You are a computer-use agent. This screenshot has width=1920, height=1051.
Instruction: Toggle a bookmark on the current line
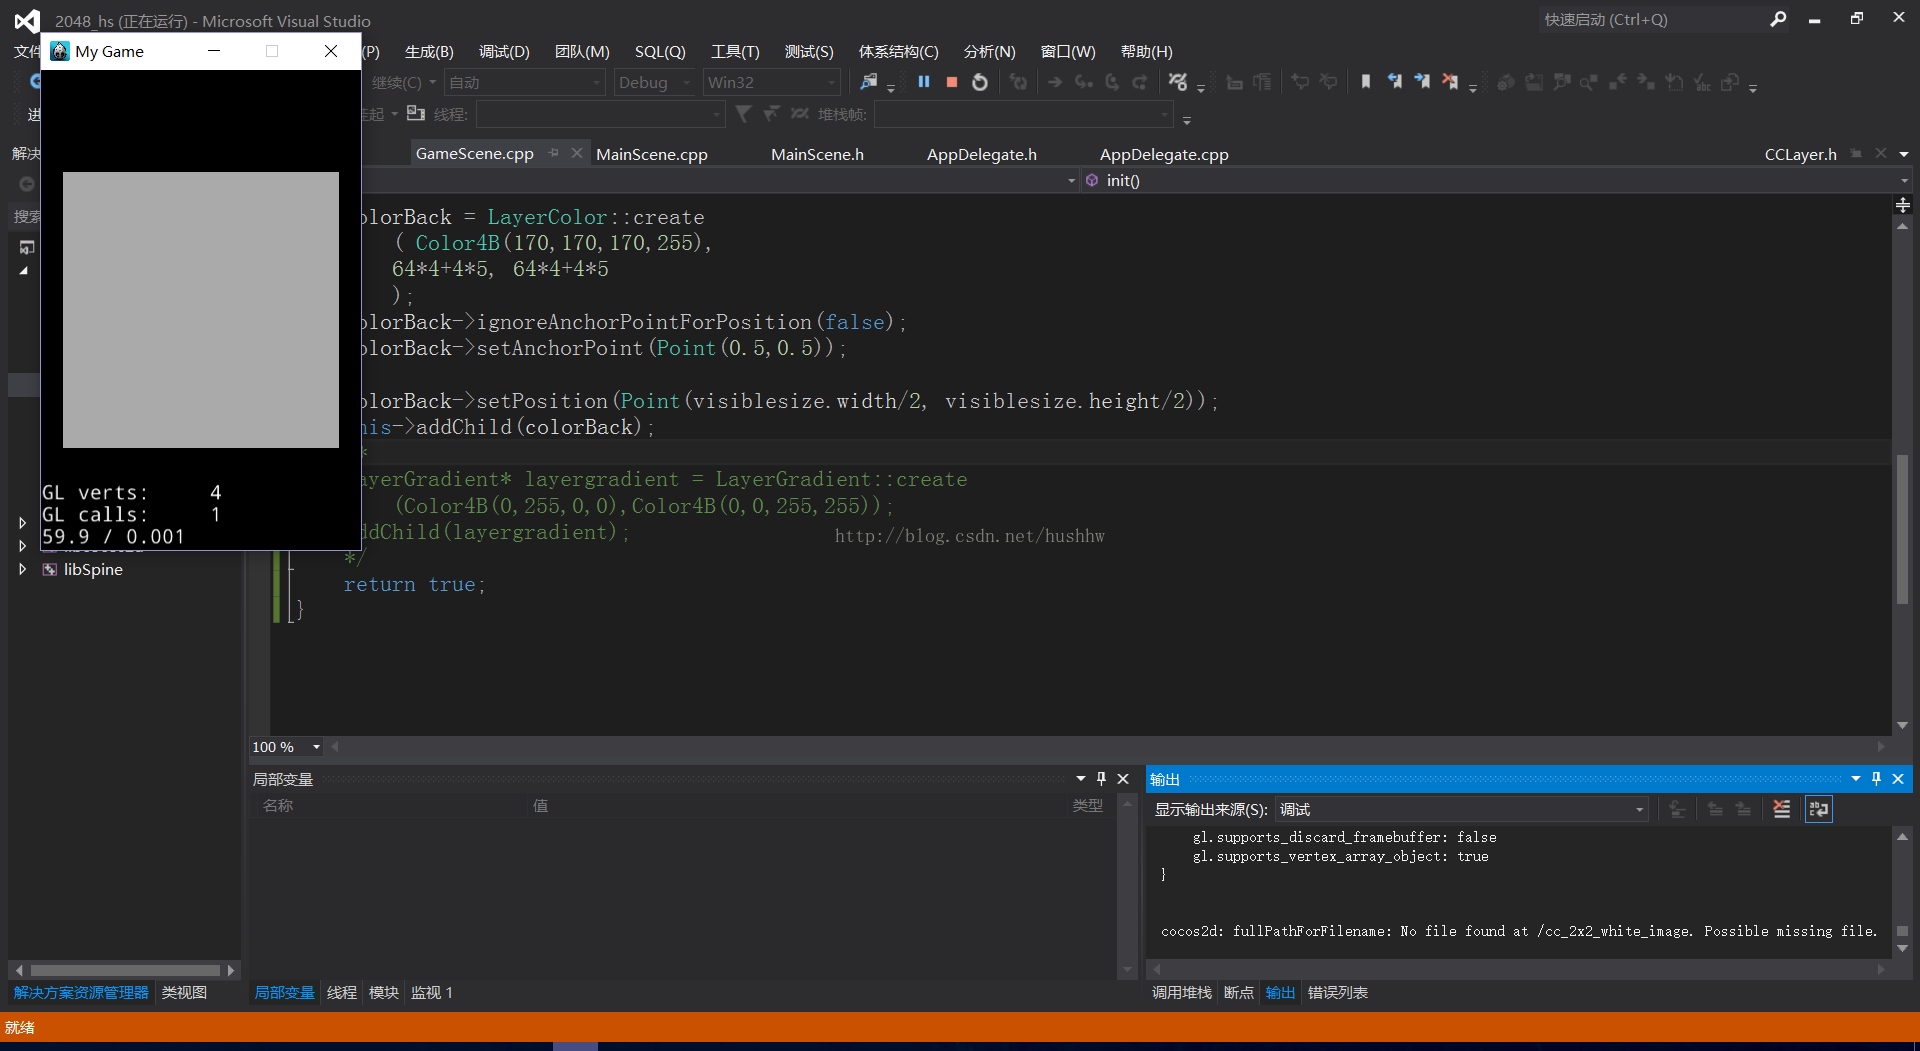click(x=1366, y=82)
